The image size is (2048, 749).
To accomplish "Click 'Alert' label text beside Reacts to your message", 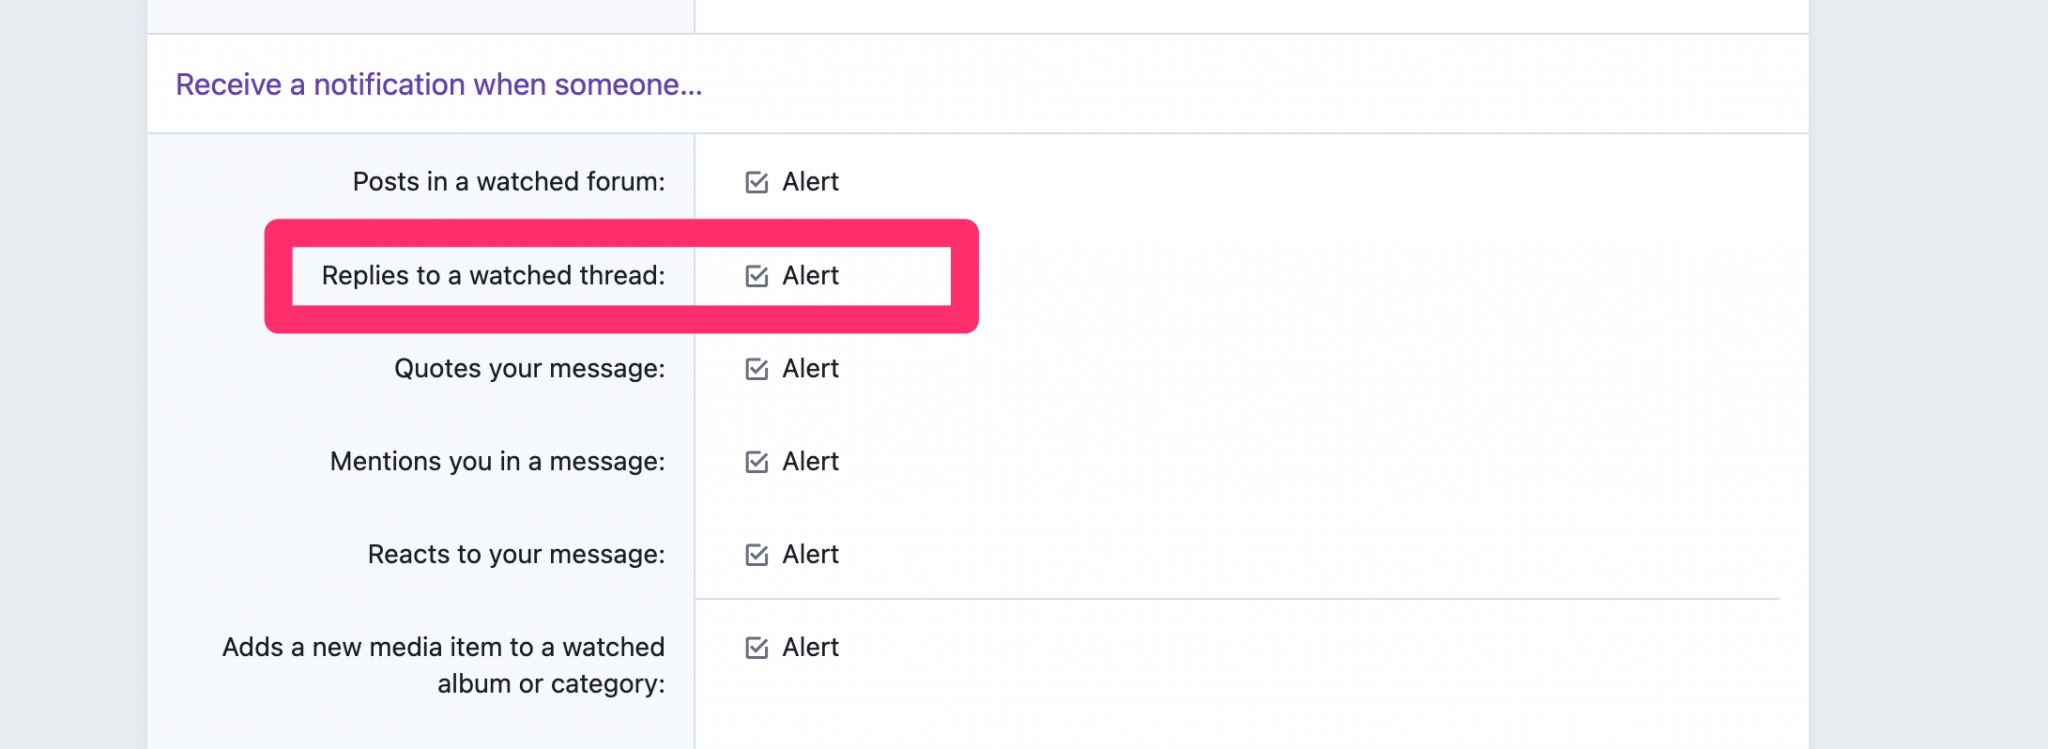I will (x=810, y=555).
